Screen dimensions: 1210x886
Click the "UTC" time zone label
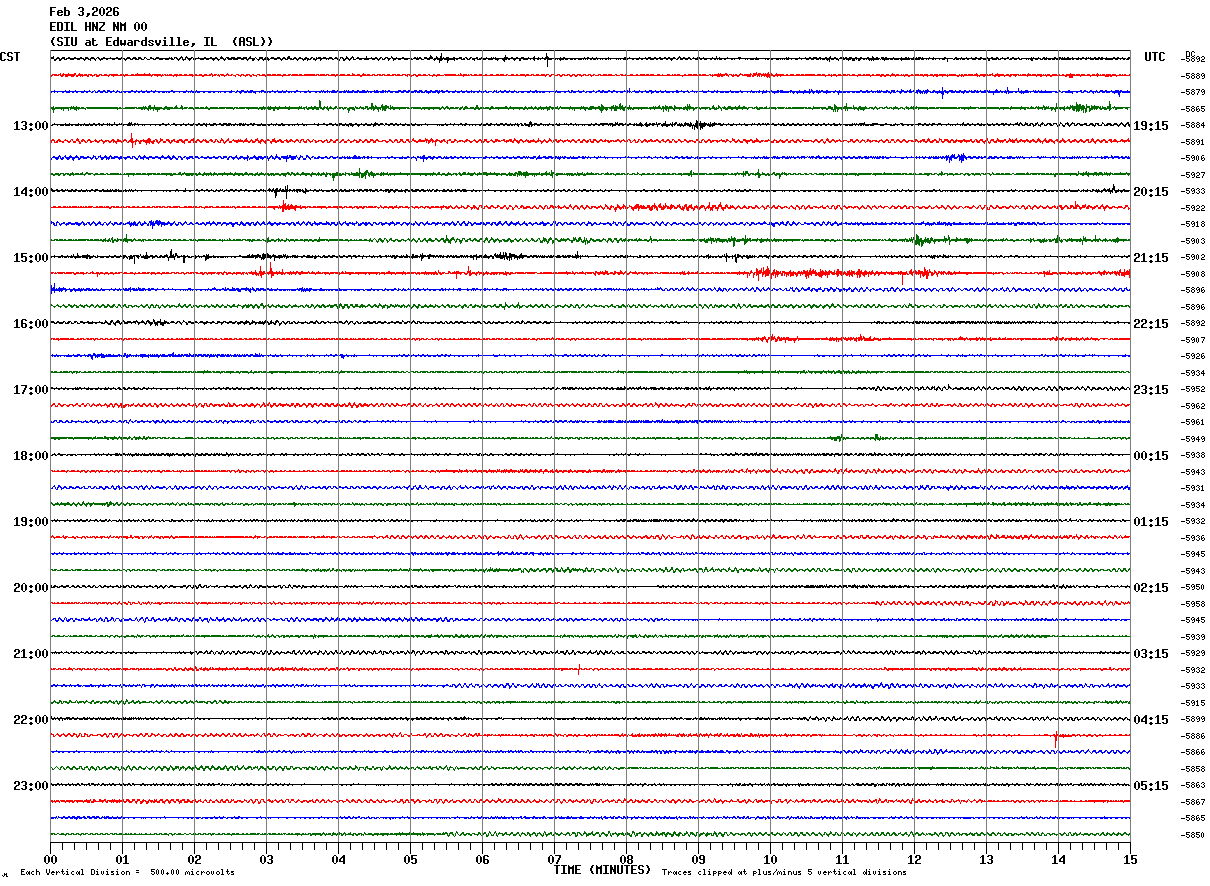[1155, 57]
